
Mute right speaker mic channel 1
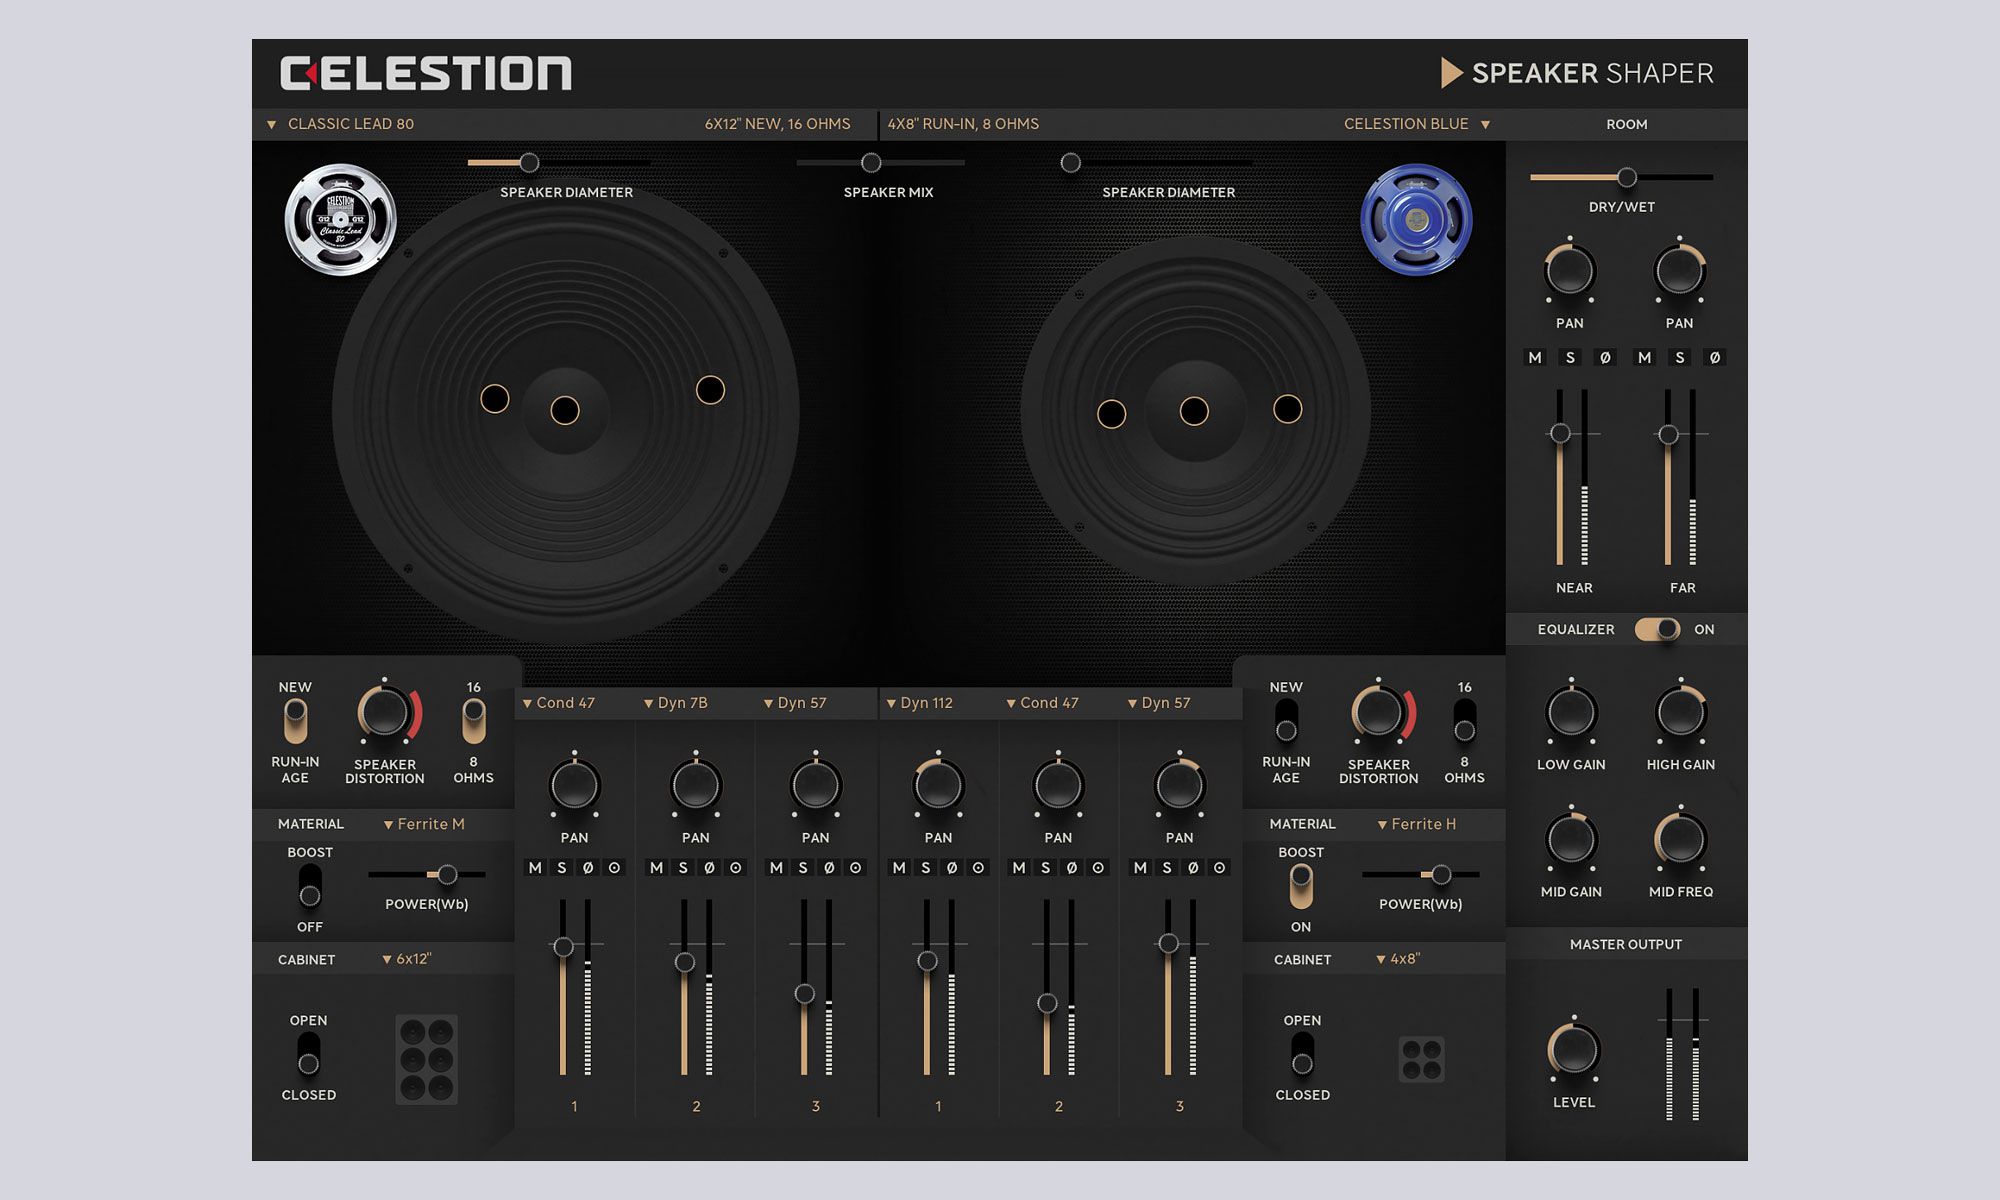[x=899, y=868]
